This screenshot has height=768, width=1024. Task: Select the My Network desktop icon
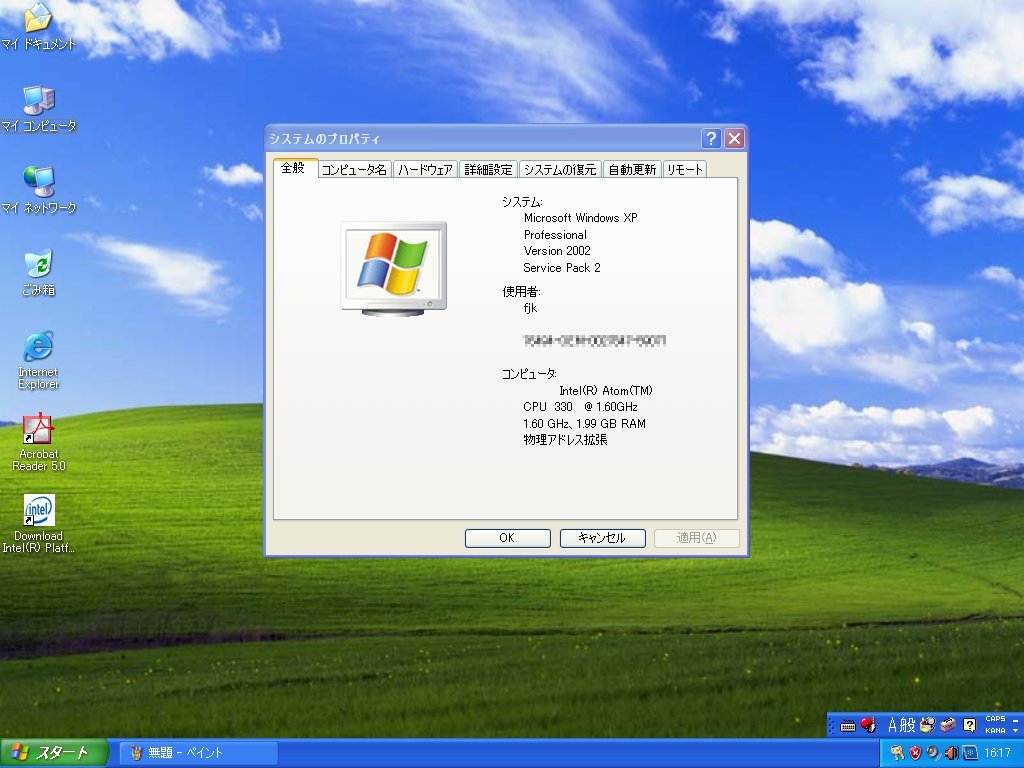(x=38, y=182)
